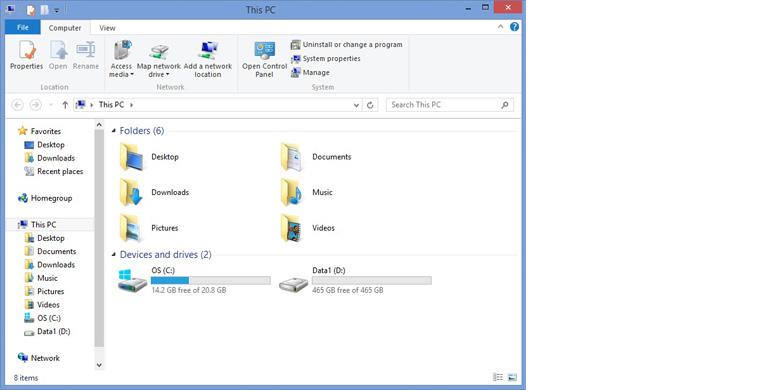780x390 pixels.
Task: Switch to Details view icon
Action: [x=498, y=378]
